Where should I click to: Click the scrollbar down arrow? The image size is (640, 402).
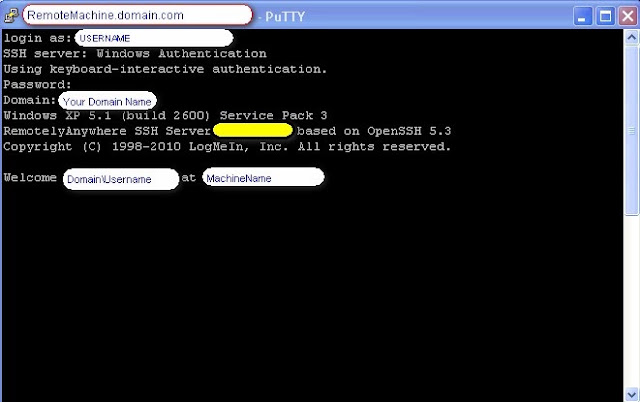click(x=631, y=395)
